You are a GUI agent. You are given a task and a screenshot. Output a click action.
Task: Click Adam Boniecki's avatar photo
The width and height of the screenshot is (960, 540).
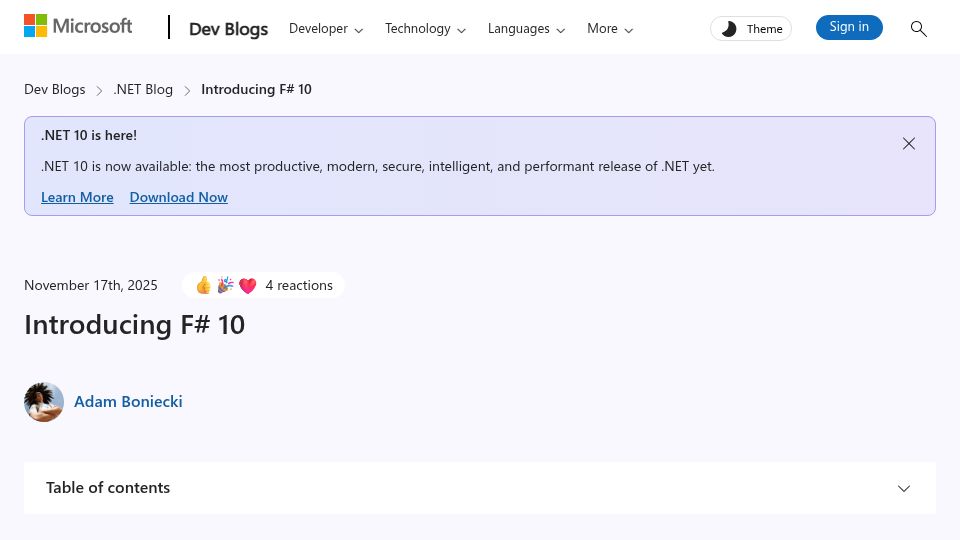coord(44,402)
